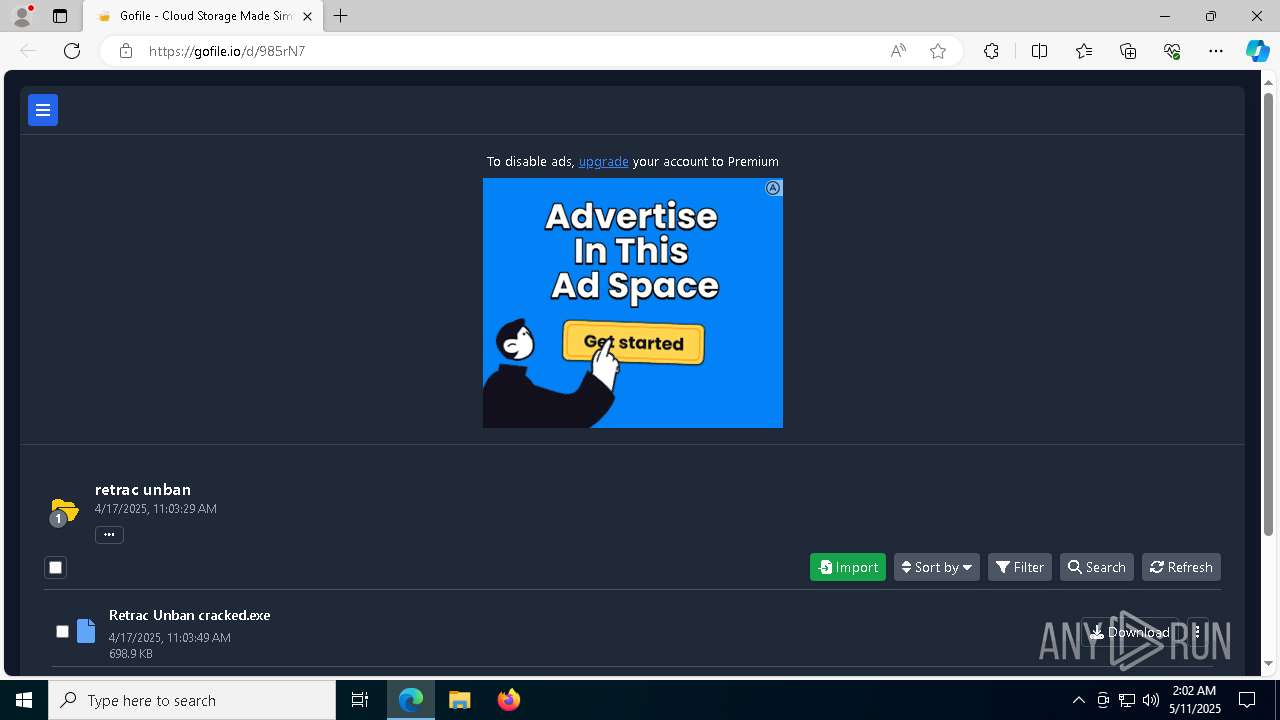
Task: Open the notifications center icon
Action: click(x=1247, y=700)
